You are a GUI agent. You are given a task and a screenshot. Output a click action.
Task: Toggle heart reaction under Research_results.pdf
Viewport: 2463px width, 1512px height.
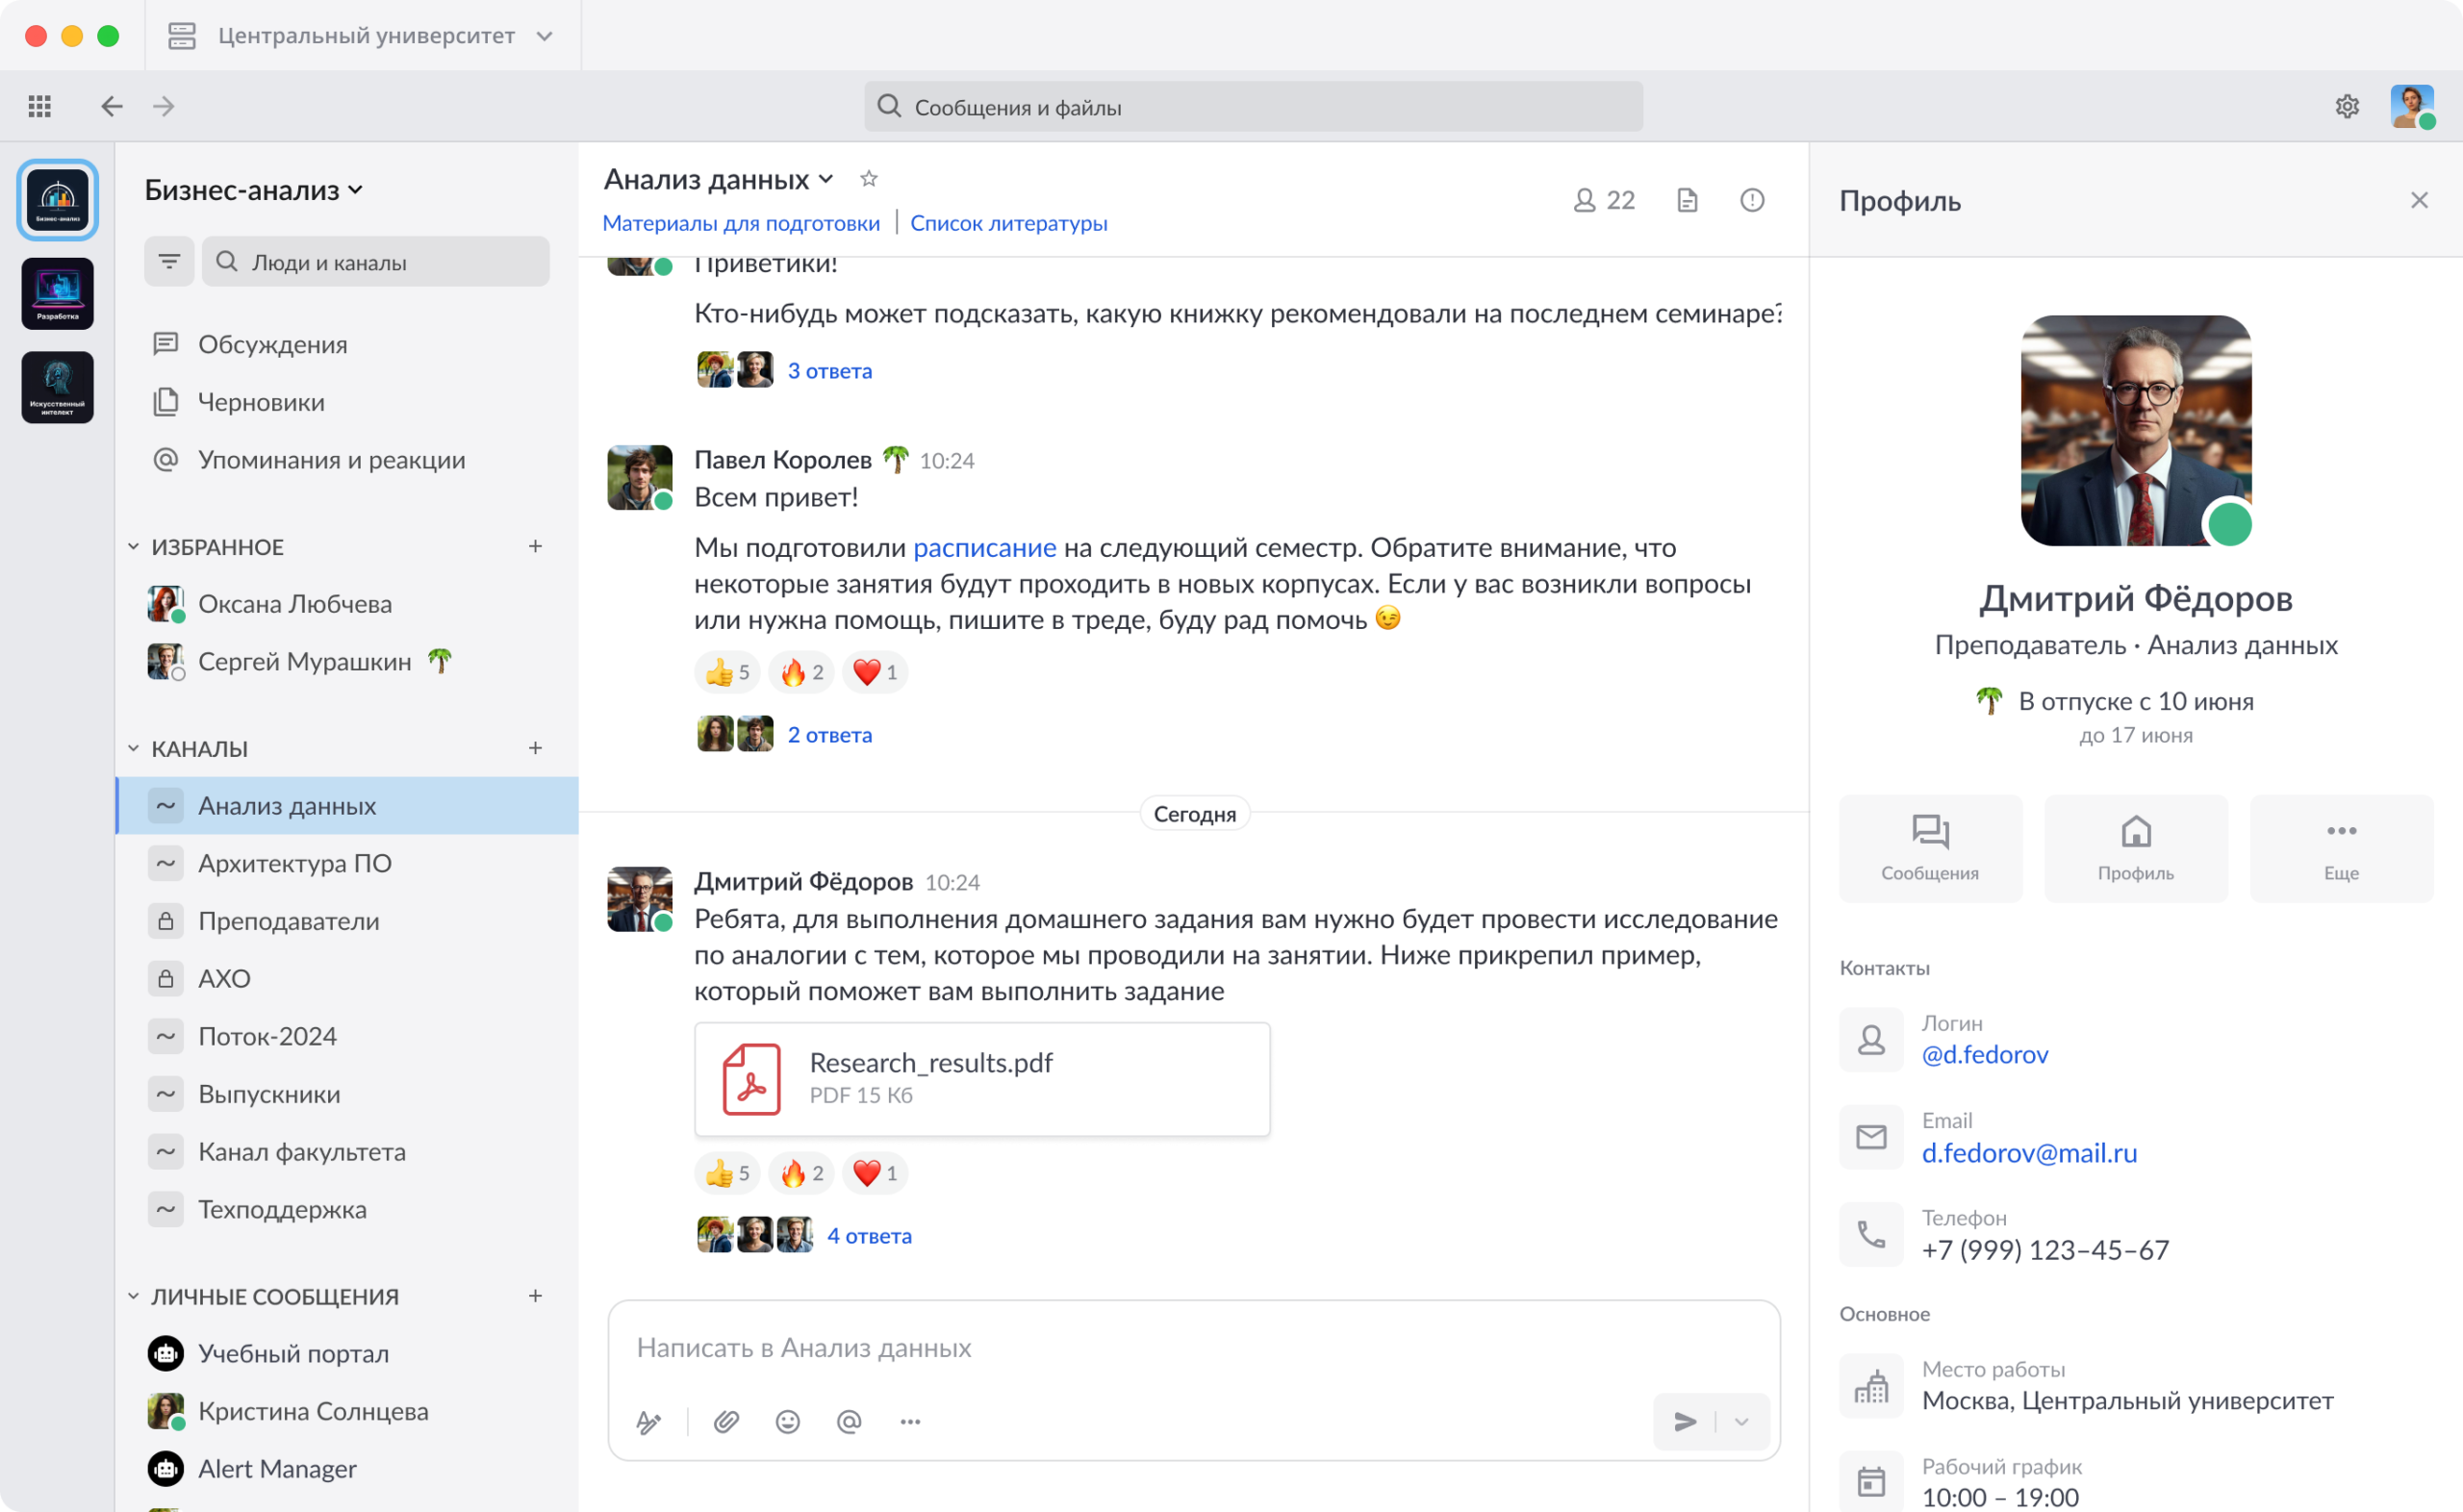[875, 1173]
